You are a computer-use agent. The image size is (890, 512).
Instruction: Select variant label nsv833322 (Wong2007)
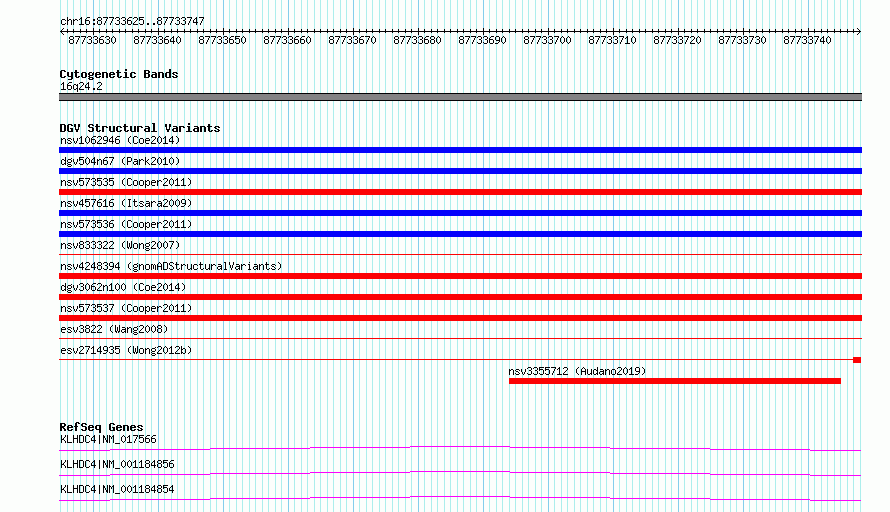(120, 245)
